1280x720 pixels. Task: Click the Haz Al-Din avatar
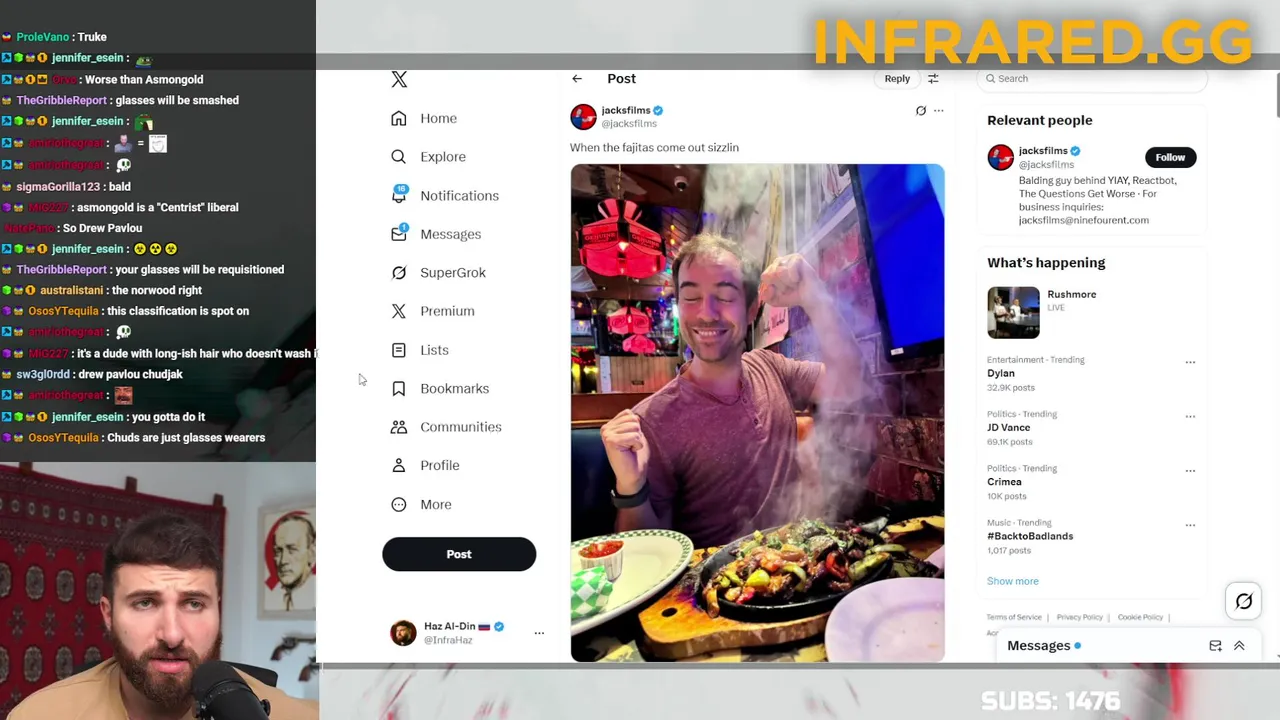tap(403, 633)
